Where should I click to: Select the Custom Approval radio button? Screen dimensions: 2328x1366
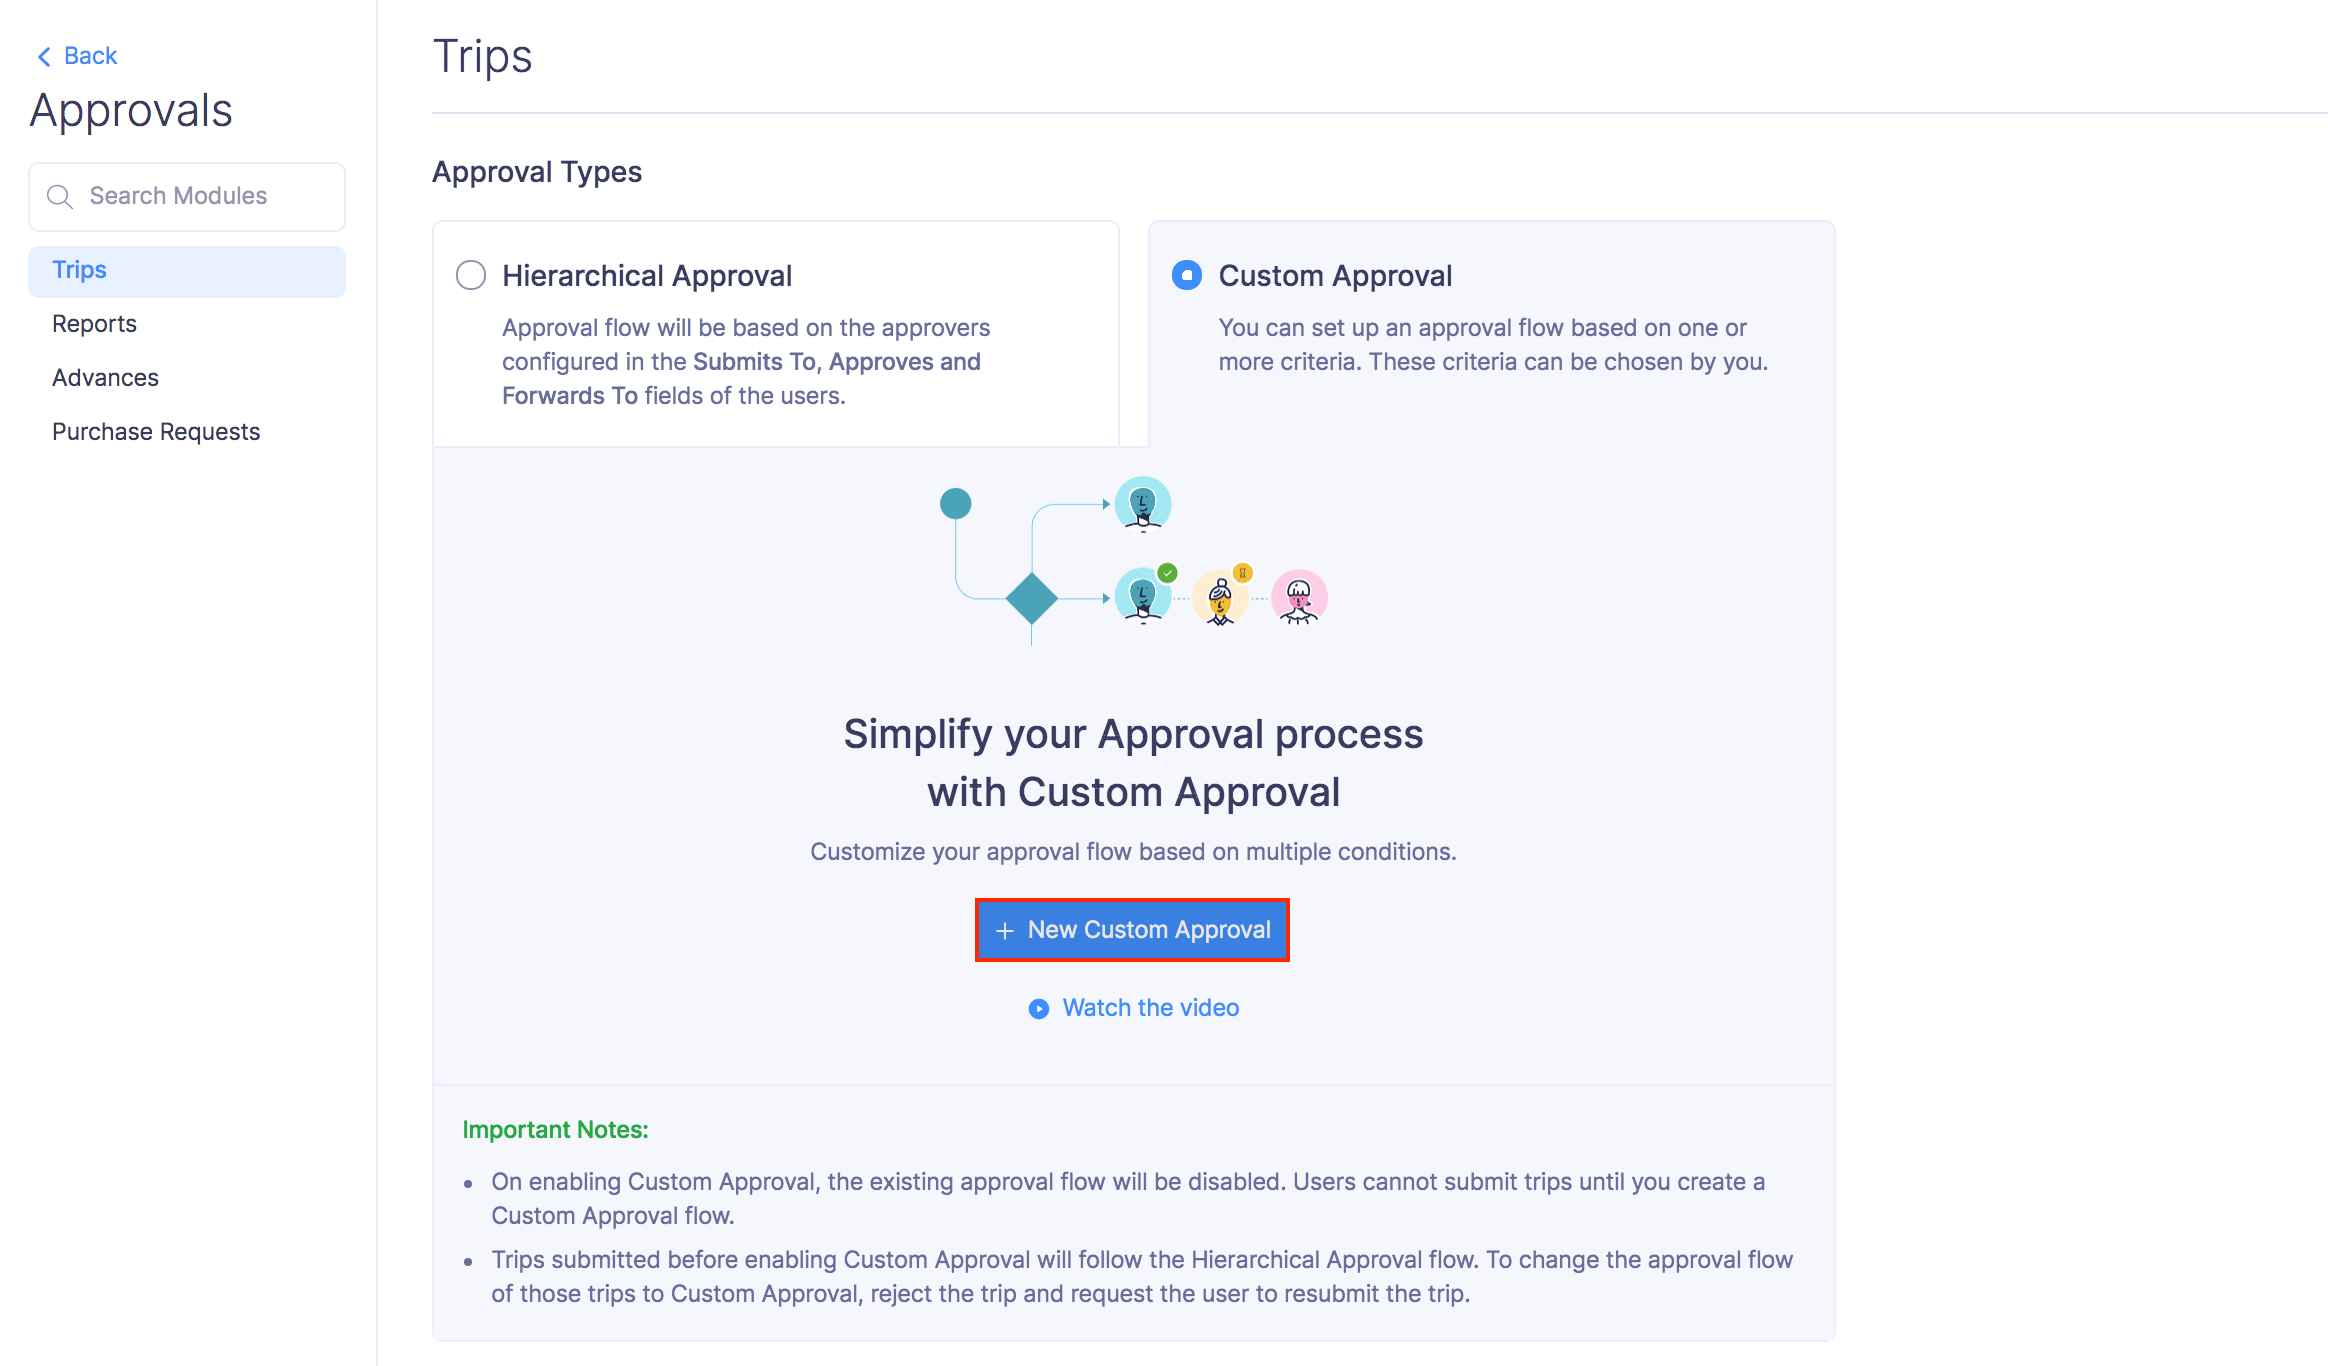1187,275
